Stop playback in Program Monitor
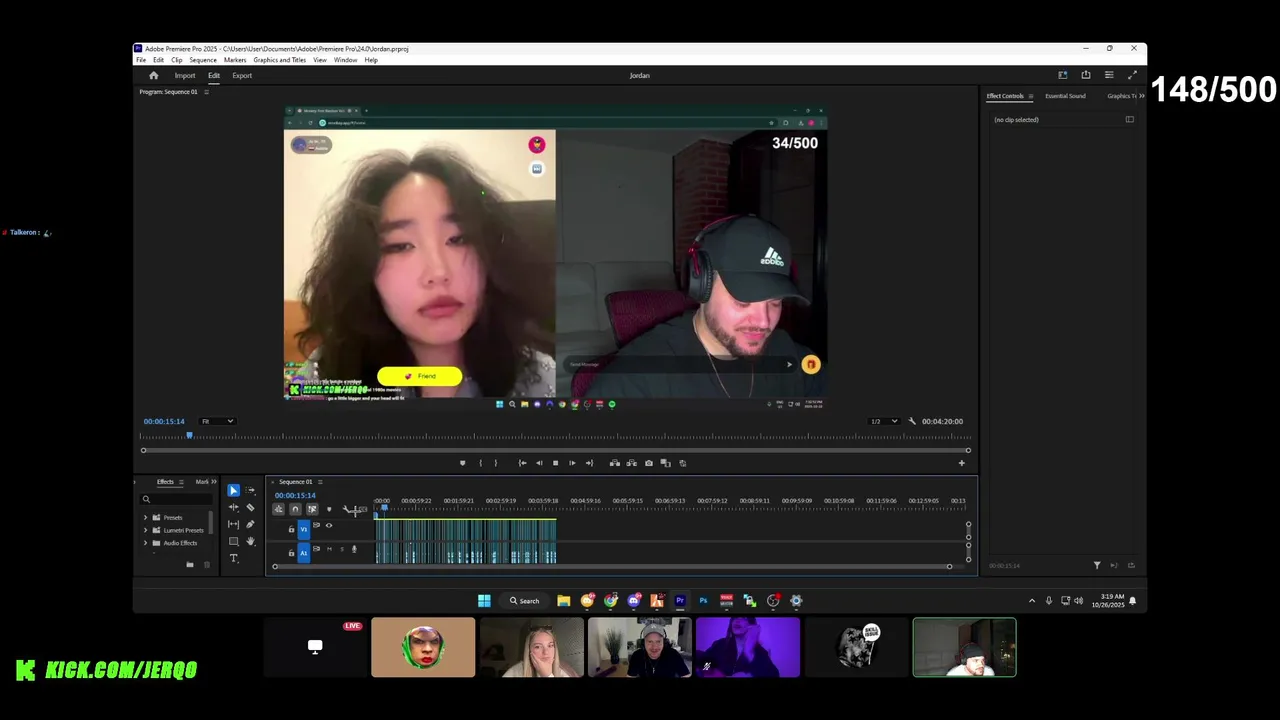 click(555, 463)
